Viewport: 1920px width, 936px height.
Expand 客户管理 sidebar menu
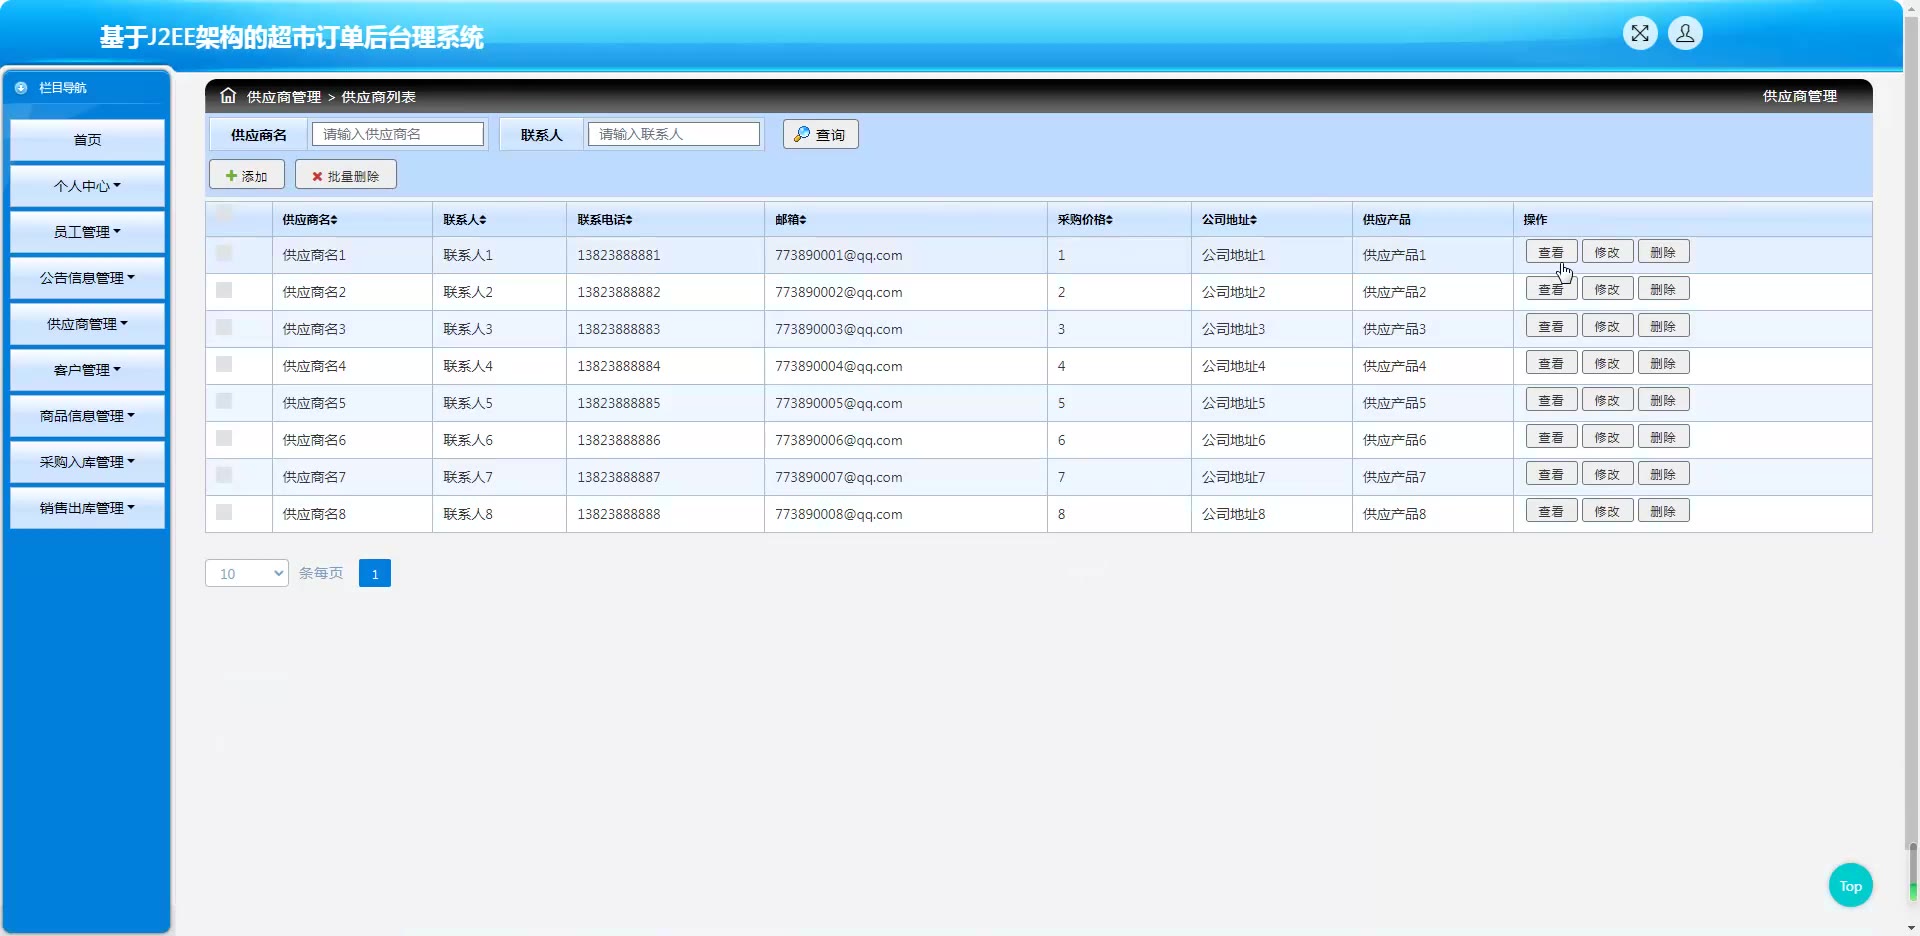click(87, 370)
